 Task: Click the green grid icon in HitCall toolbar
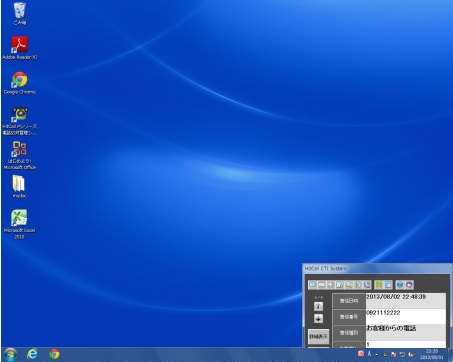pos(379,285)
